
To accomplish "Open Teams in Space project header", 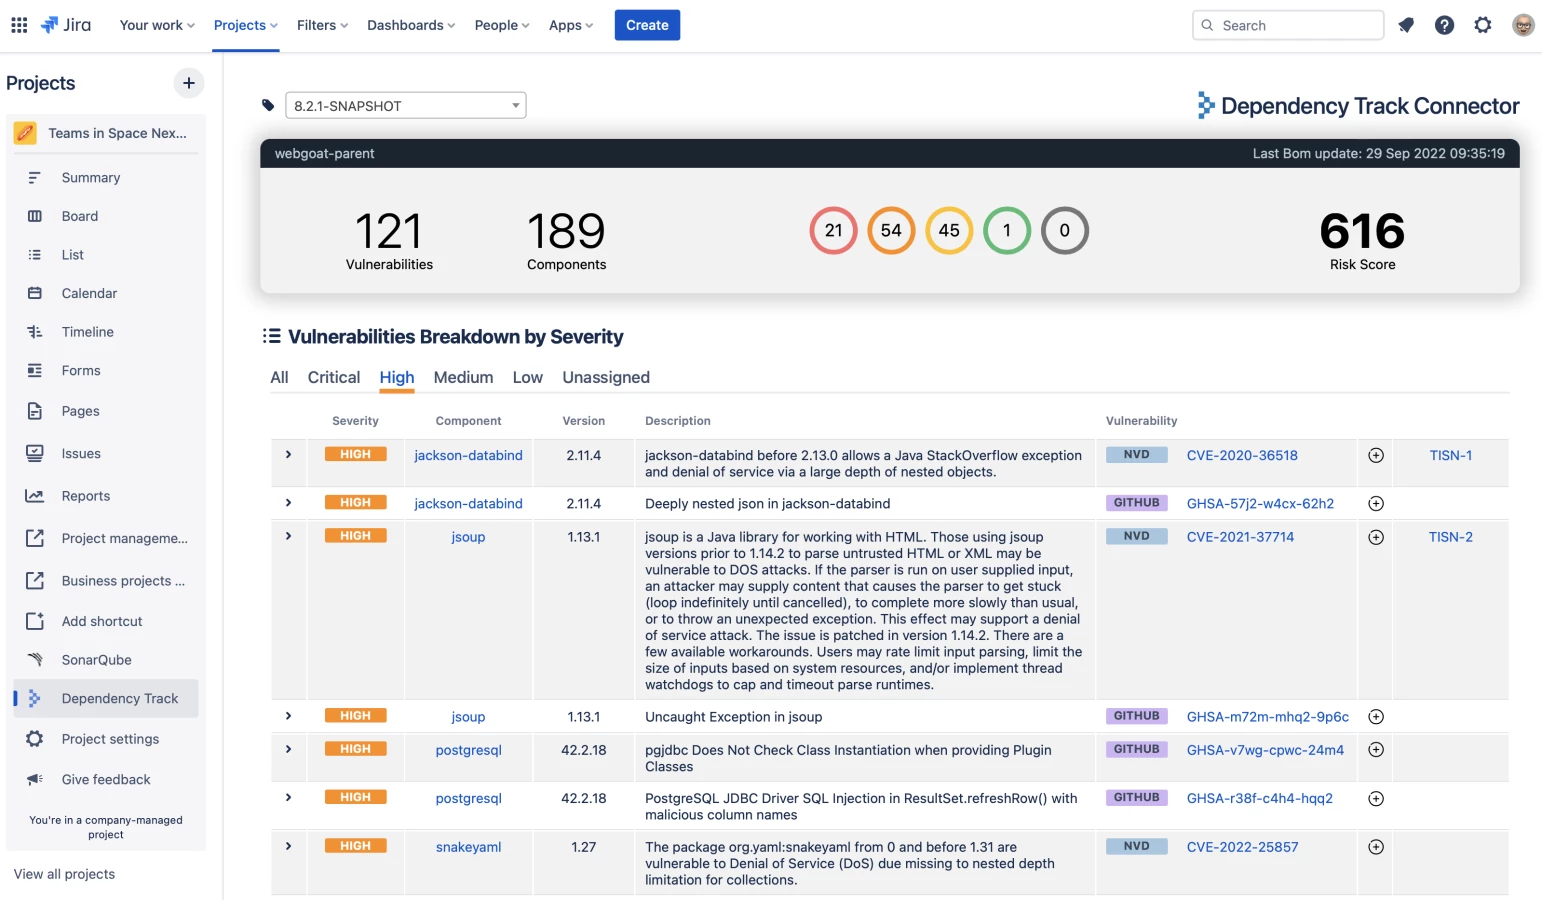I will [x=106, y=133].
